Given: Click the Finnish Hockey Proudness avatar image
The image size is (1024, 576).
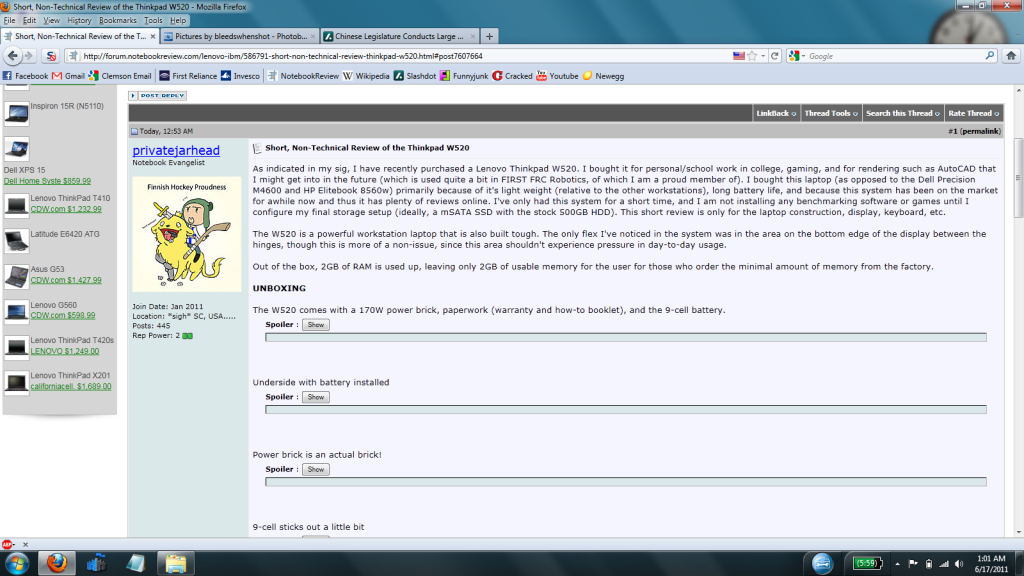Looking at the screenshot, I should 187,234.
